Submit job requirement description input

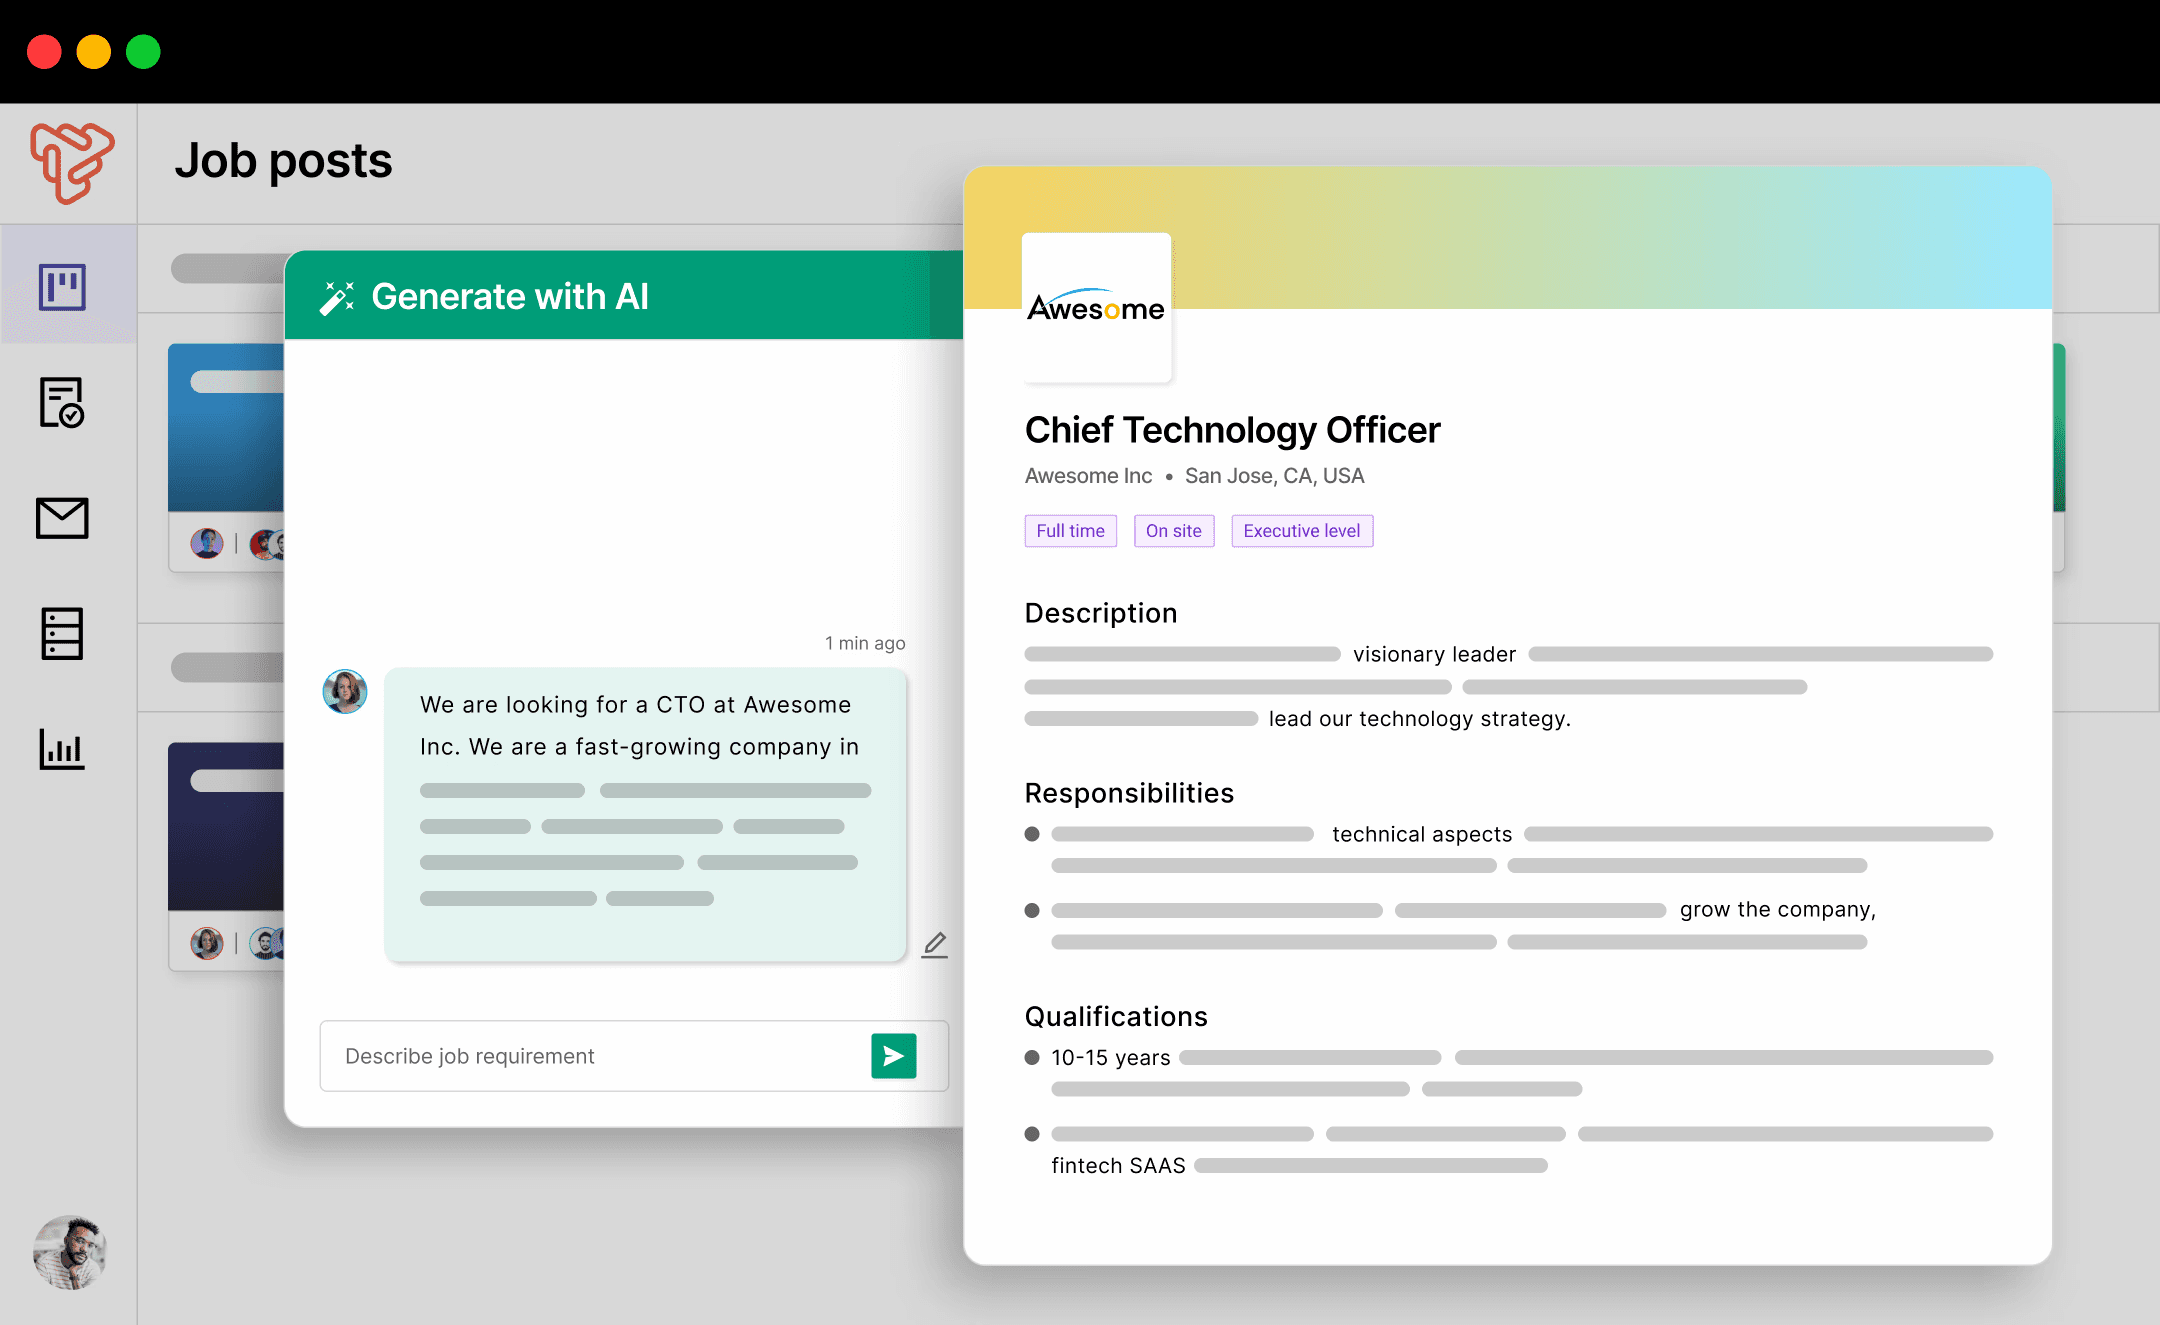[x=895, y=1055]
